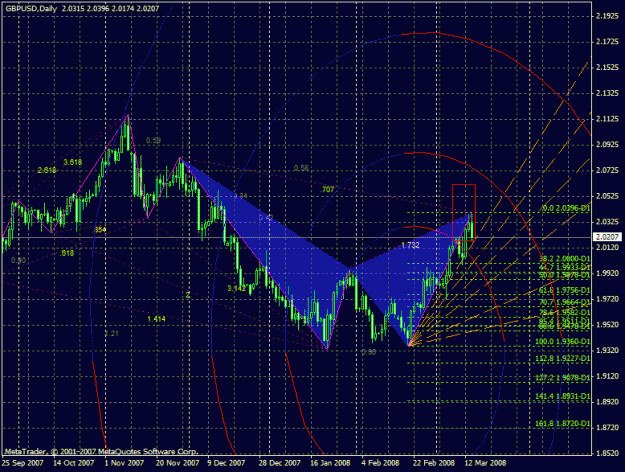The height and width of the screenshot is (472, 625).
Task: Click the .707 ratio label
Action: (x=327, y=190)
